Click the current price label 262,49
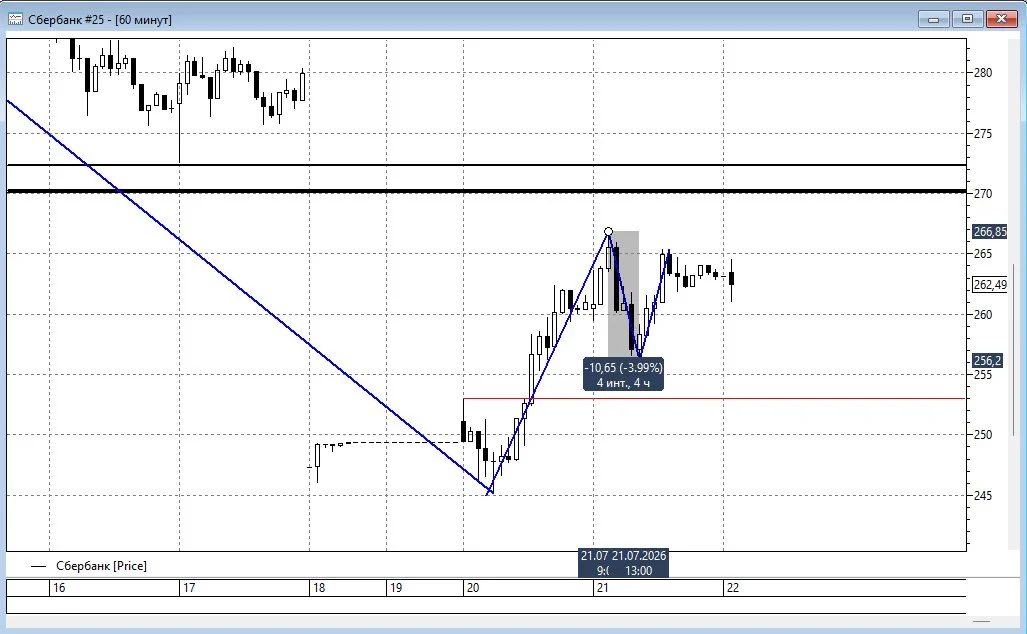This screenshot has width=1027, height=634. tap(990, 285)
